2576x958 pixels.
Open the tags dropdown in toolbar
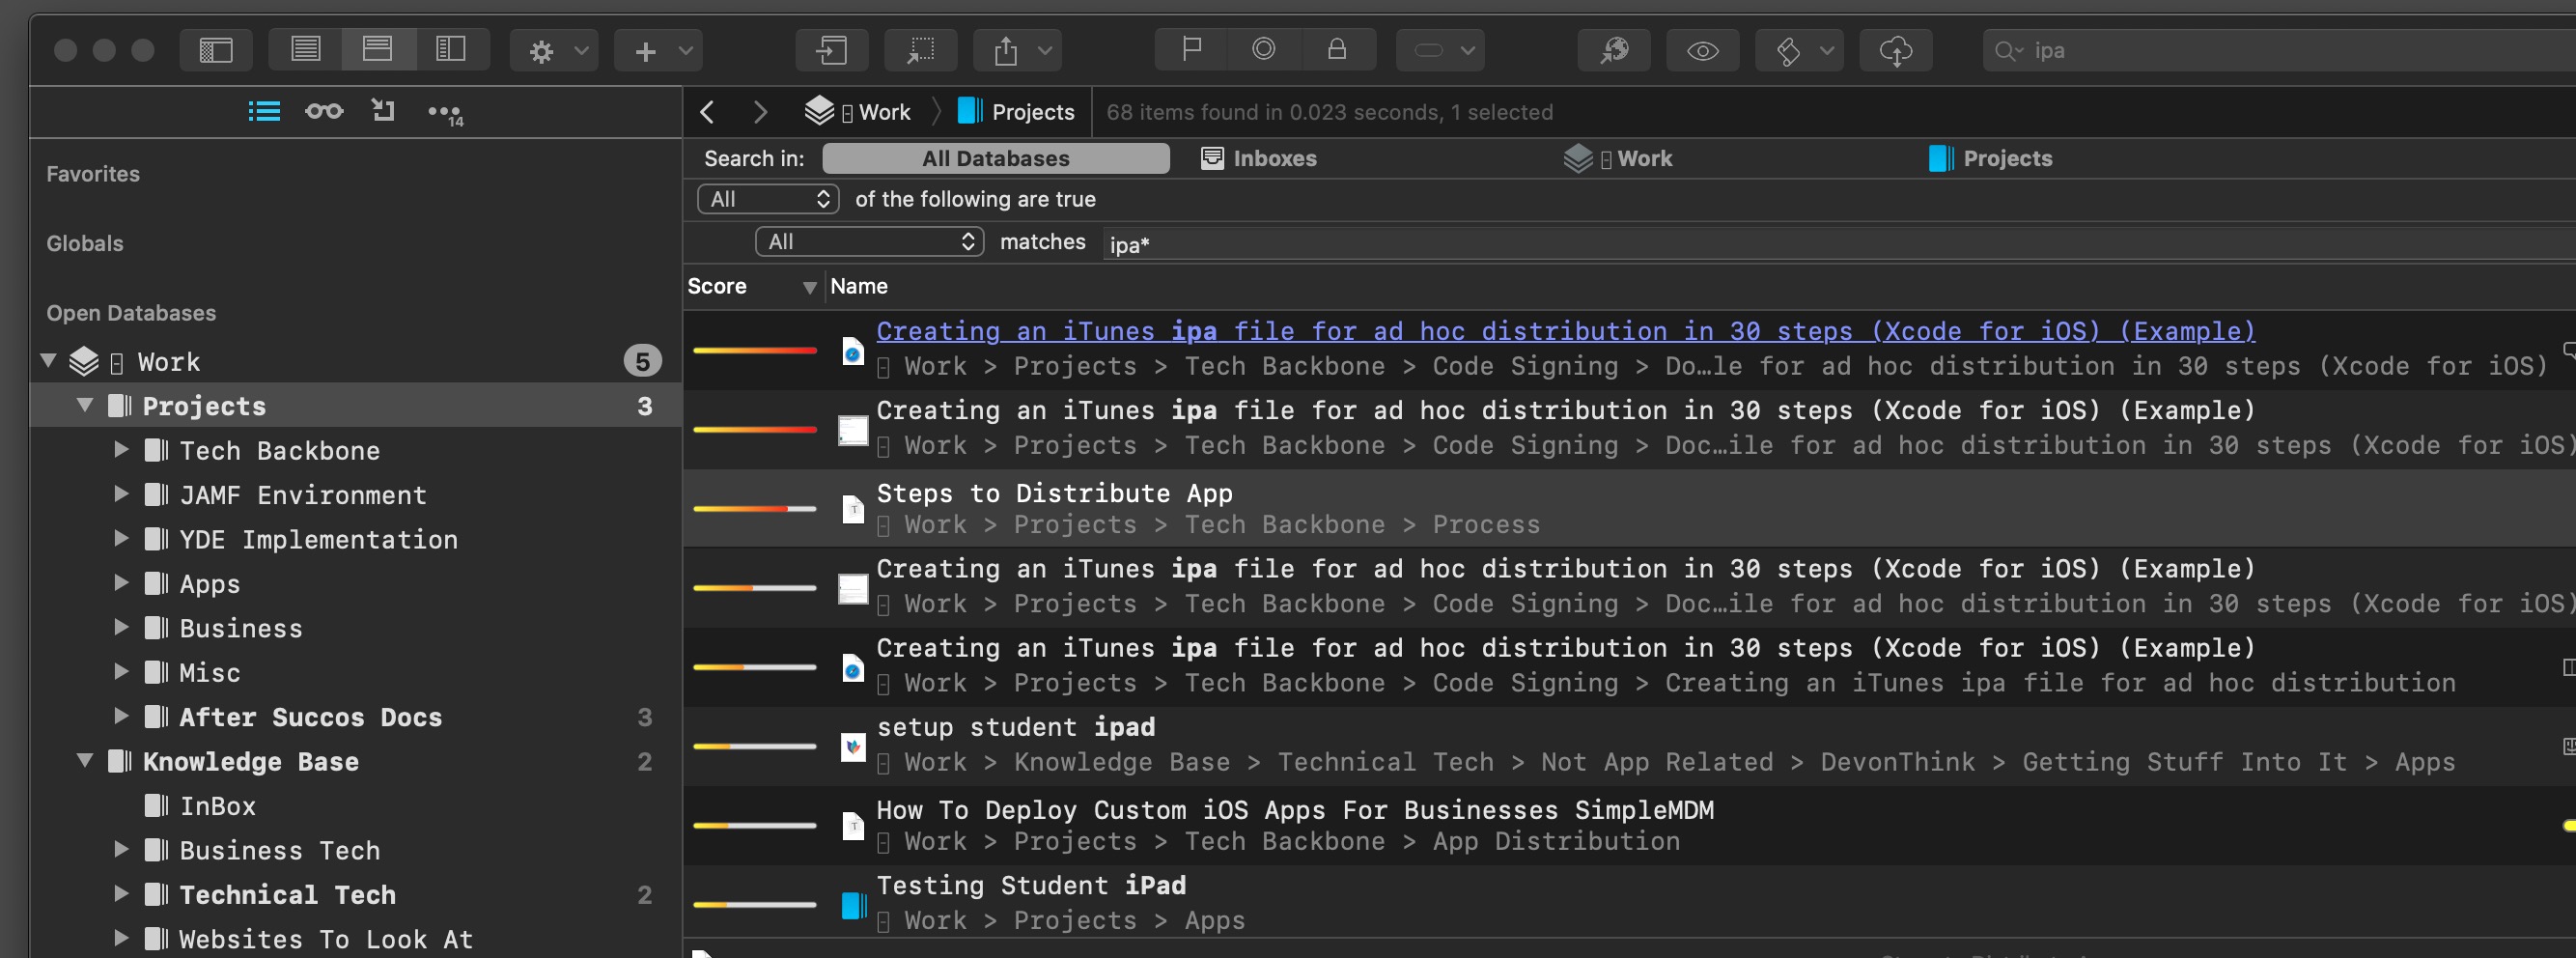[x=1799, y=50]
